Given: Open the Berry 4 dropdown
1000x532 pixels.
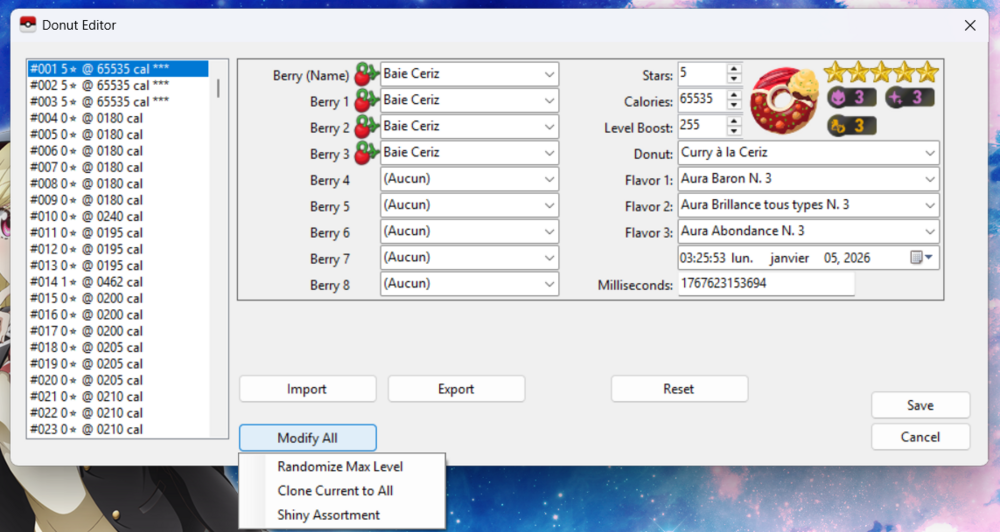Looking at the screenshot, I should point(549,179).
